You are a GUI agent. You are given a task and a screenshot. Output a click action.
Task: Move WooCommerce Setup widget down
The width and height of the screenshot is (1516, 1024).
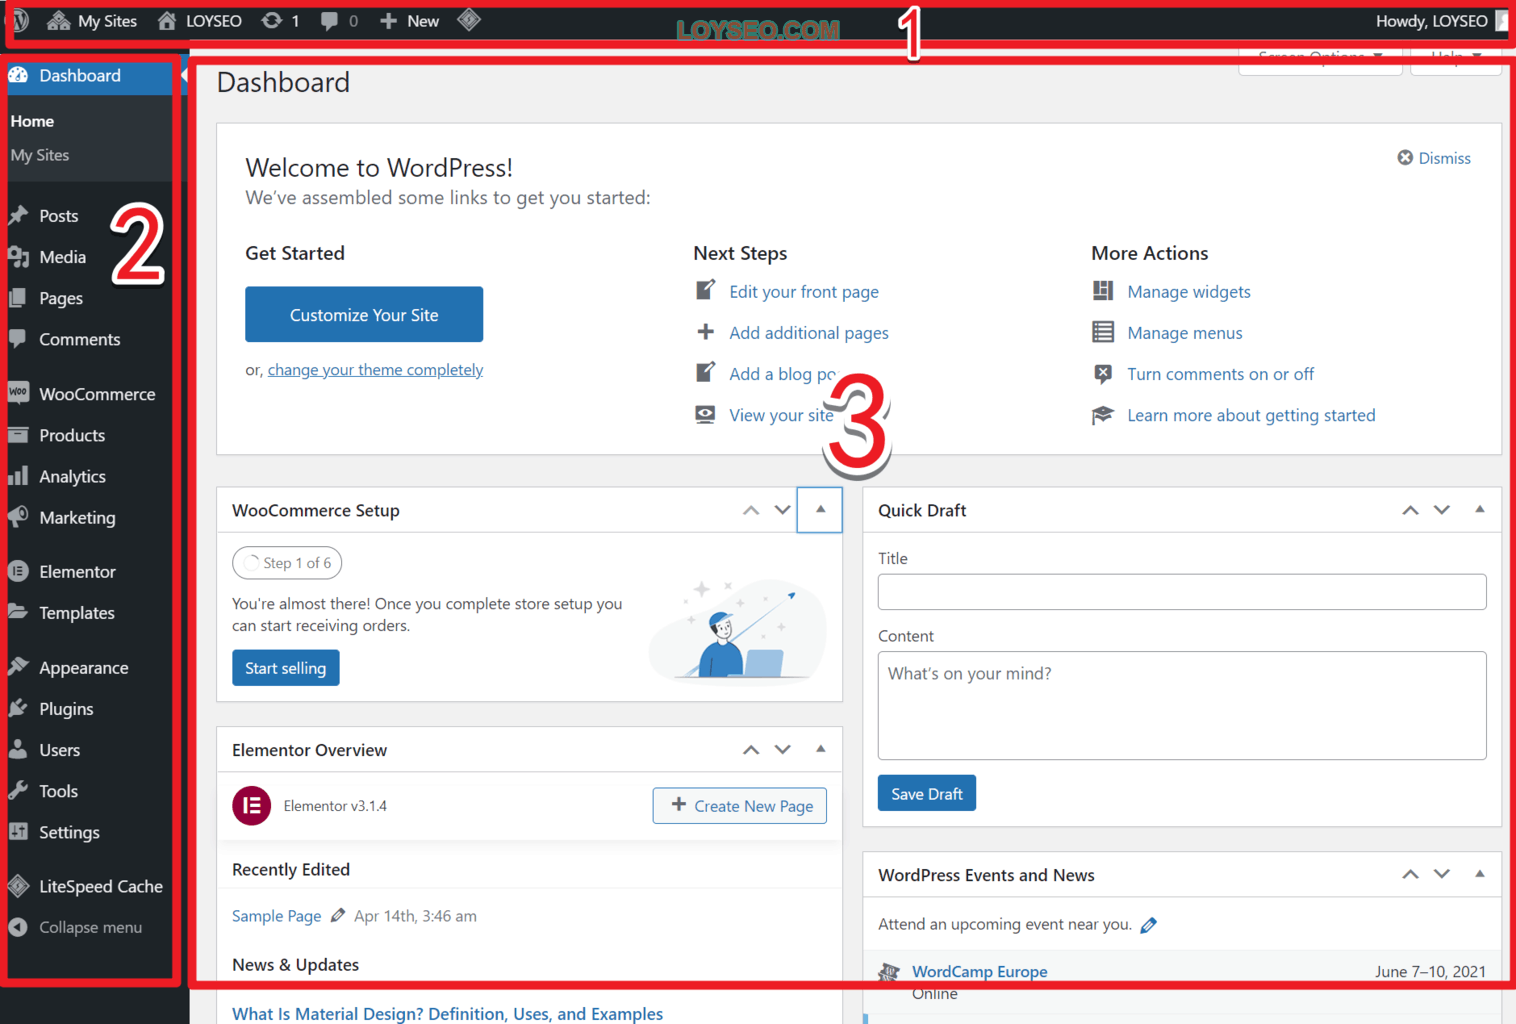[x=783, y=510]
